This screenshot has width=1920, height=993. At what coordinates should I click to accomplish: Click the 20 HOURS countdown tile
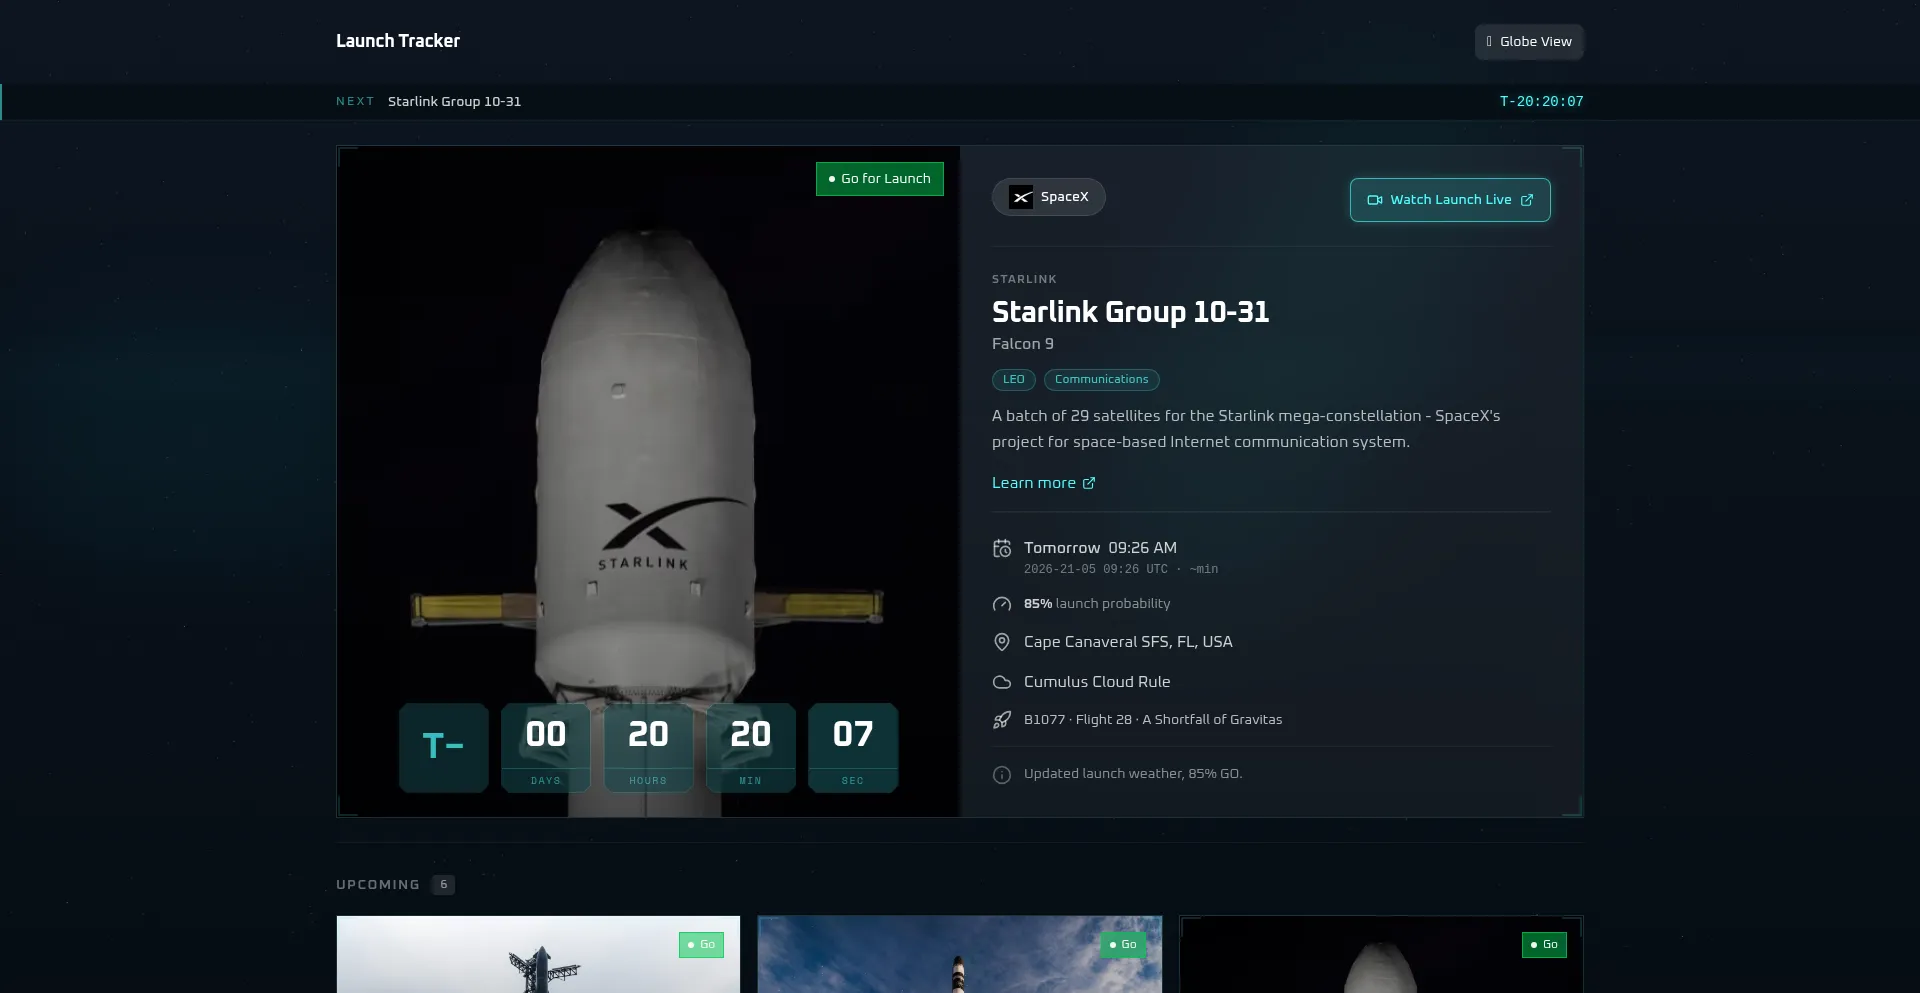648,748
